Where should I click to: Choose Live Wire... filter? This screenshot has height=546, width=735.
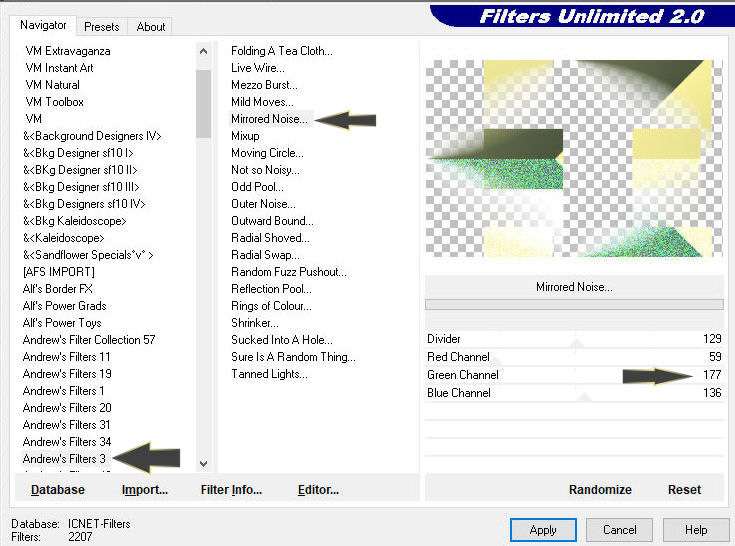pyautogui.click(x=257, y=68)
